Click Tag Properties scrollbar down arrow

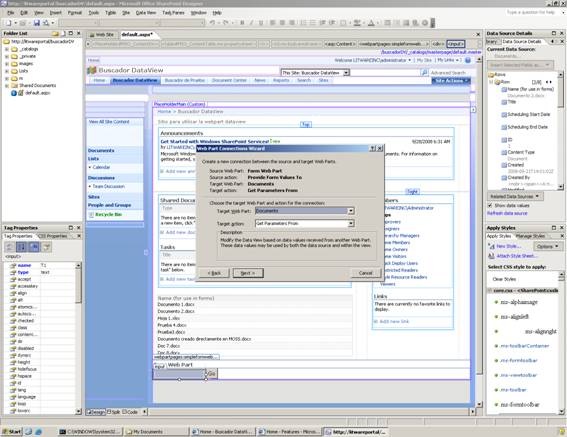pos(78,411)
